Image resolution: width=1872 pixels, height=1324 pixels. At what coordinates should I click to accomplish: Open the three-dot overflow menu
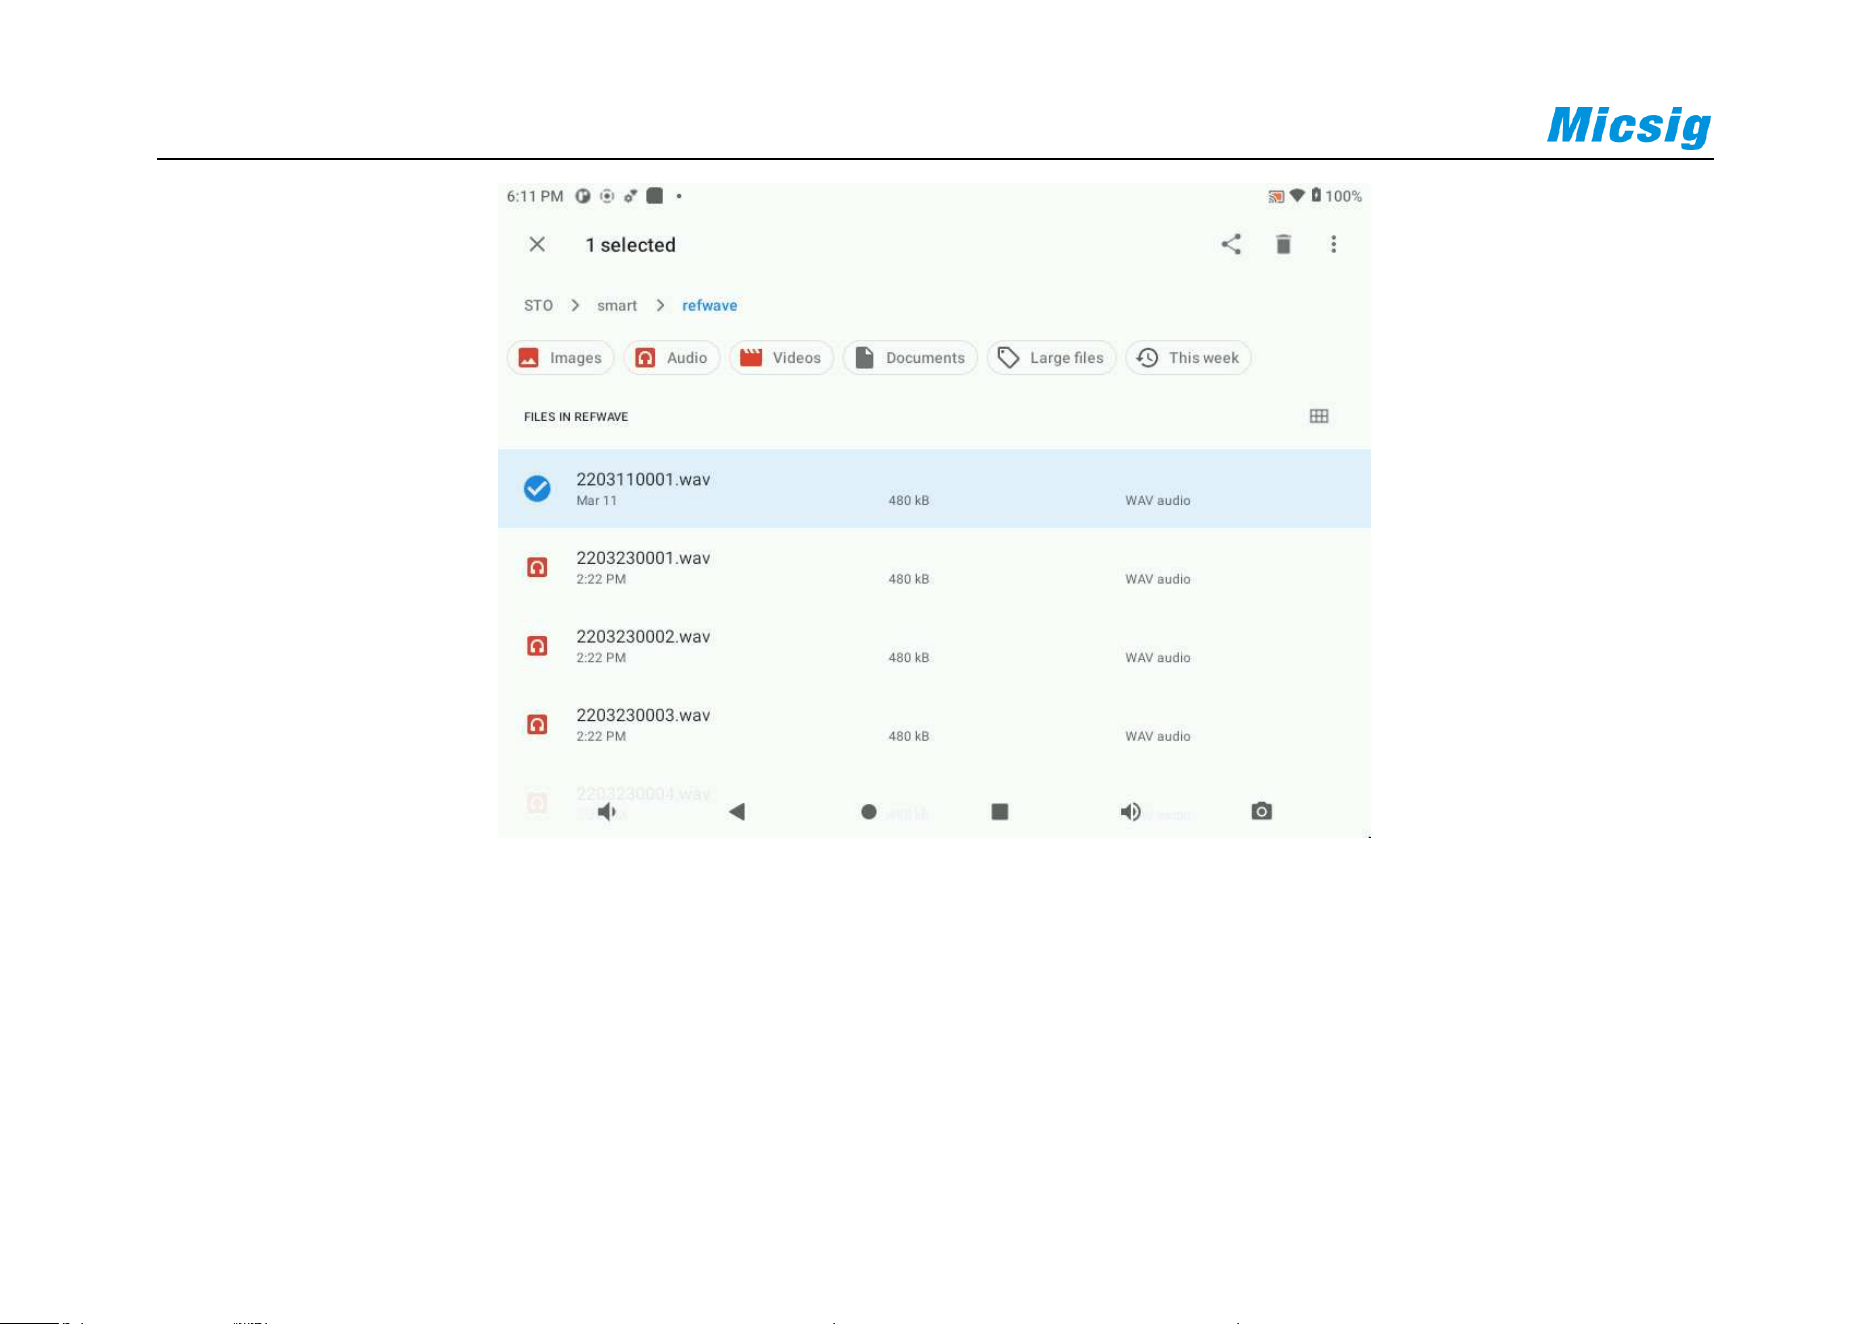pyautogui.click(x=1333, y=244)
